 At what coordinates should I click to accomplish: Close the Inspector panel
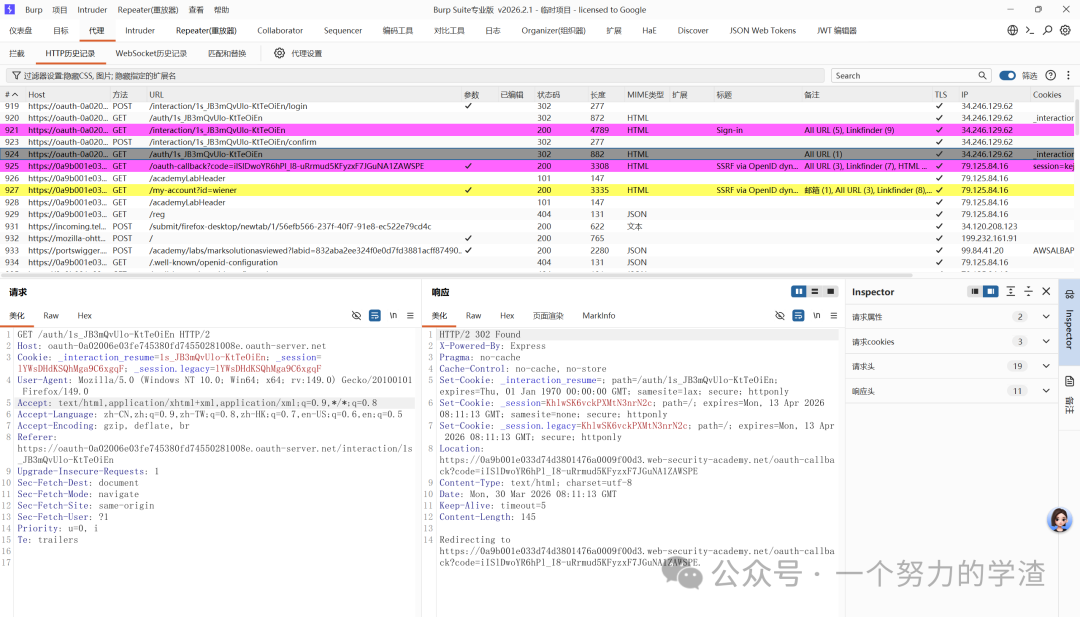(1046, 291)
